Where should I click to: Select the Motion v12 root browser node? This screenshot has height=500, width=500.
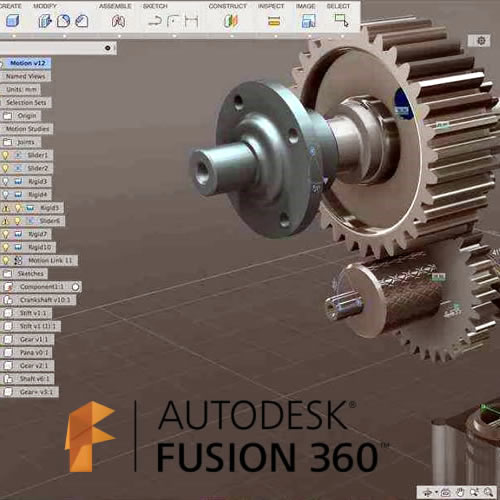(27, 63)
